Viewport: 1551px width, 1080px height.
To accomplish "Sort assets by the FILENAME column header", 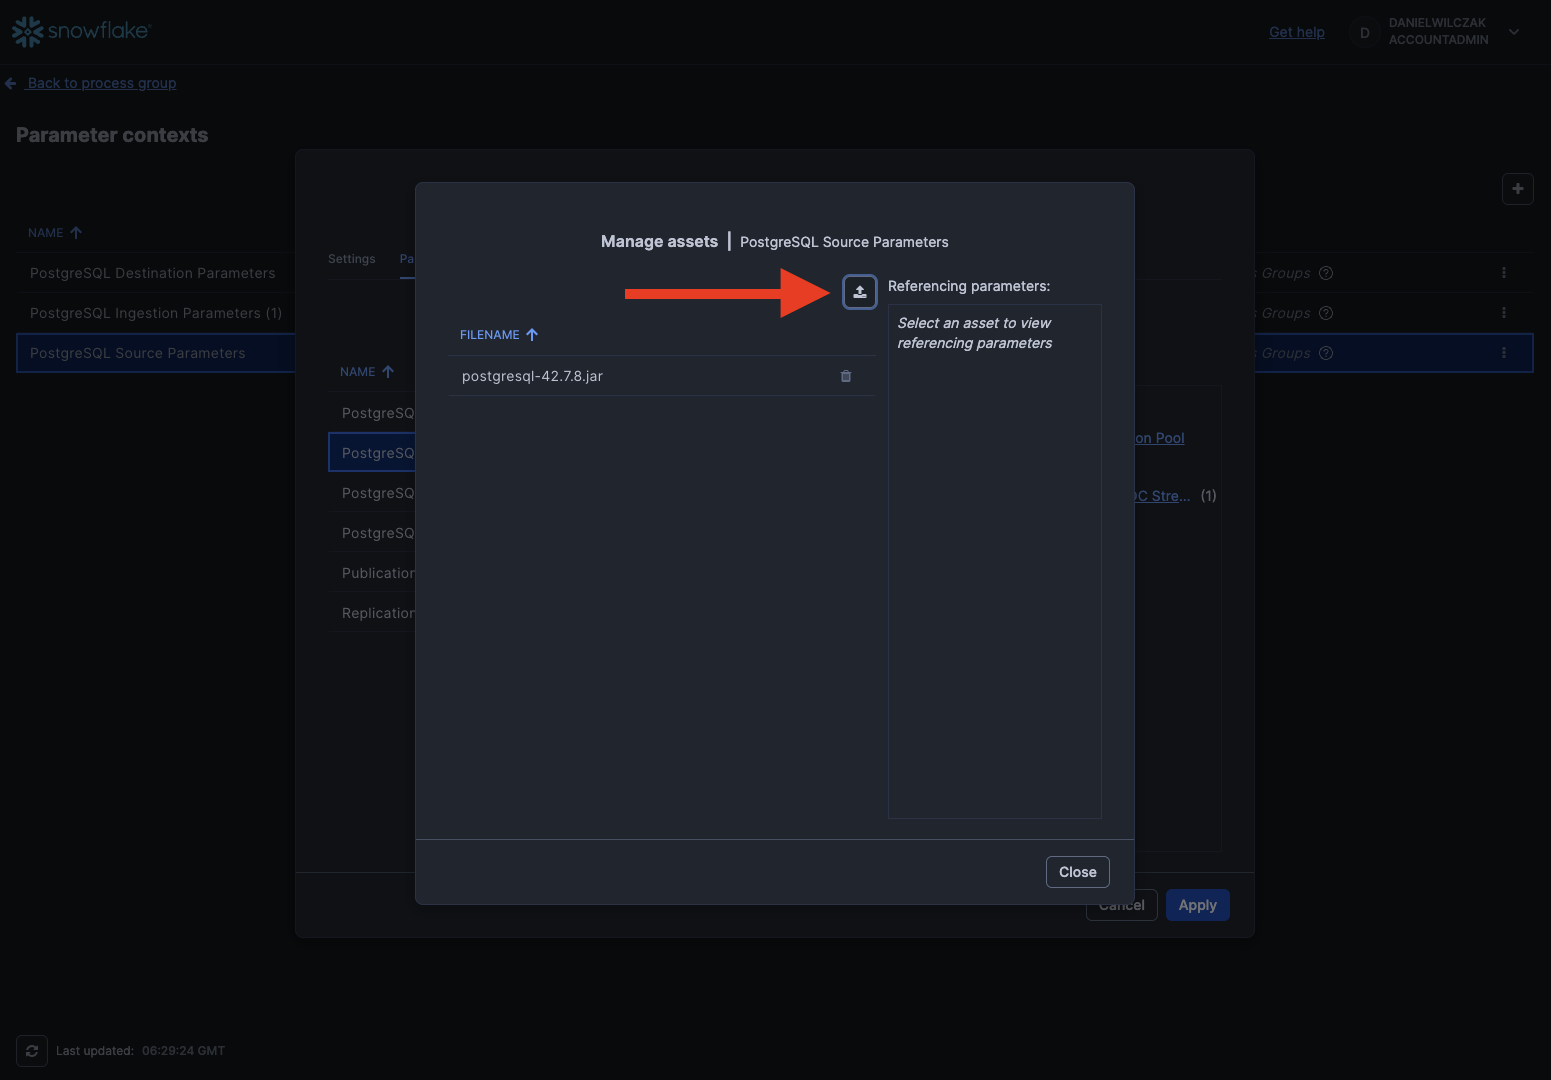I will tap(490, 335).
